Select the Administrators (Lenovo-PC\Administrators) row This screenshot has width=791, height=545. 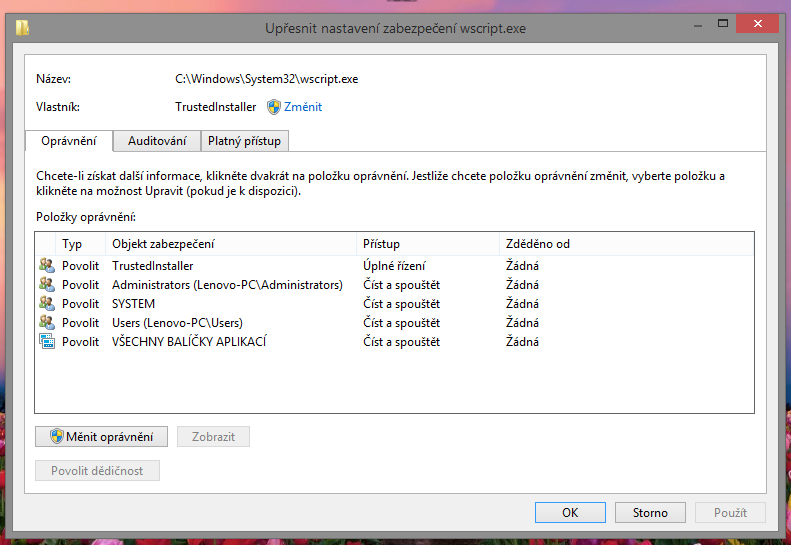(227, 285)
